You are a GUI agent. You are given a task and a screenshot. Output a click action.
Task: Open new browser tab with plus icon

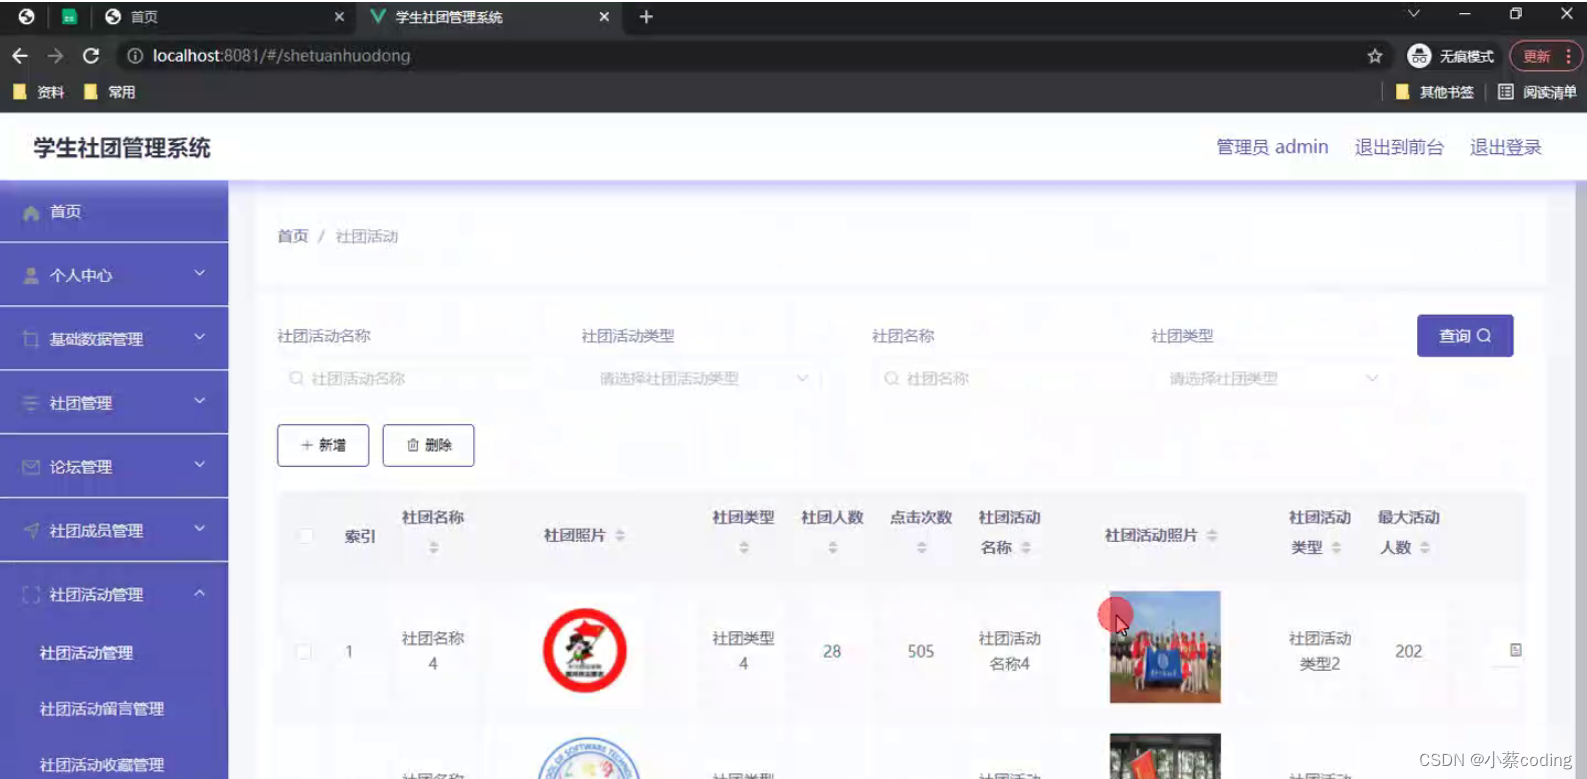click(646, 16)
